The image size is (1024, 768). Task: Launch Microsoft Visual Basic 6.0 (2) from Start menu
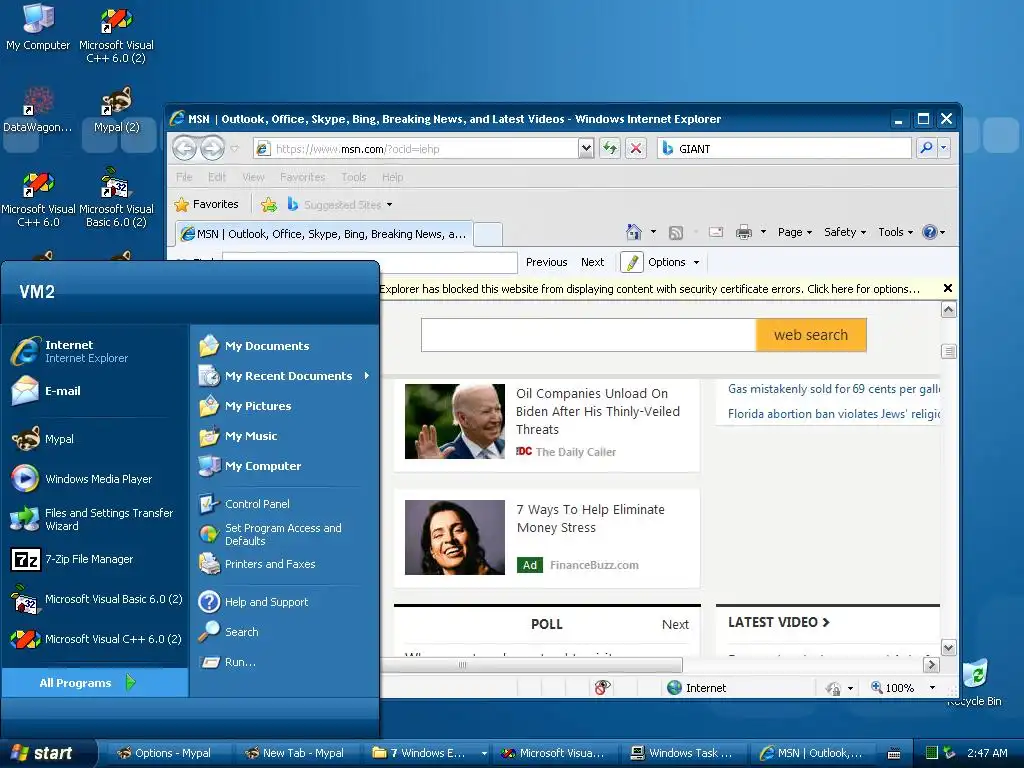tap(95, 599)
